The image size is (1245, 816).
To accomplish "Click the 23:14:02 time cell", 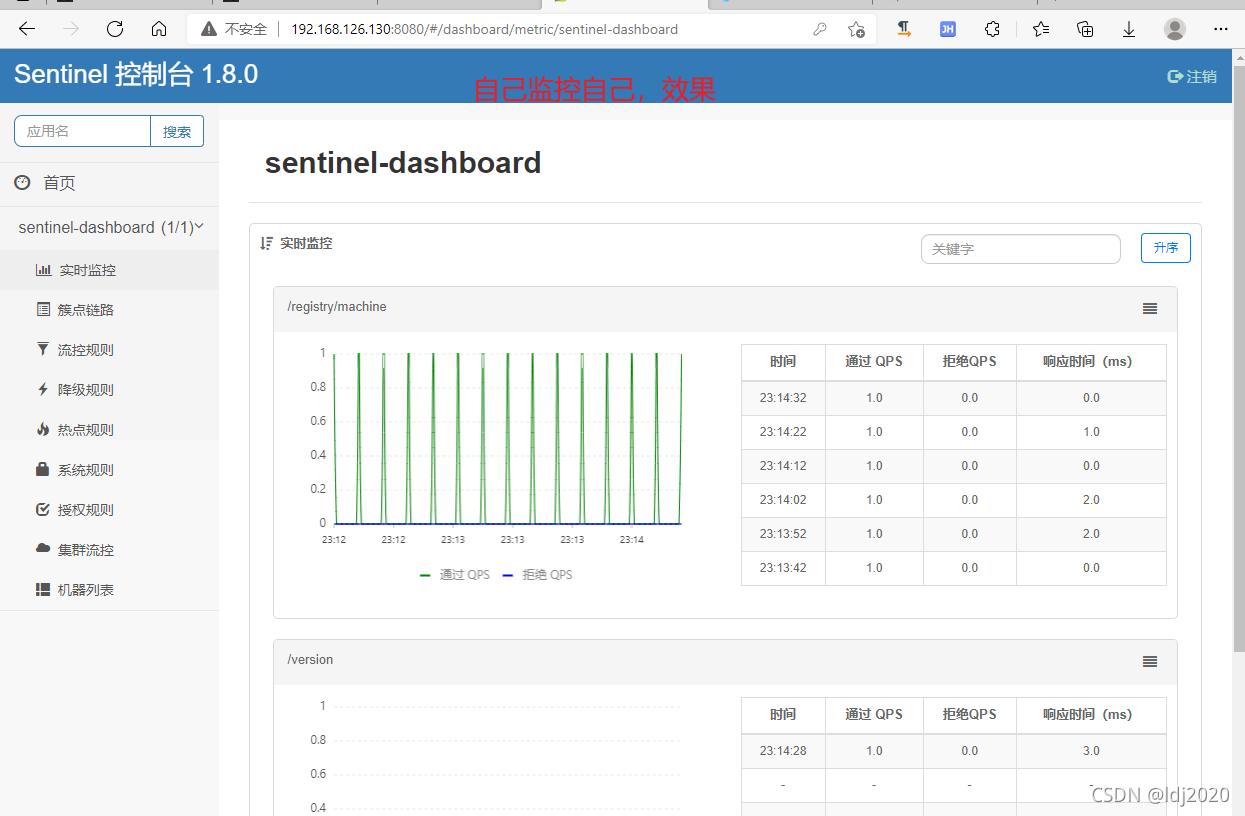I will (783, 500).
